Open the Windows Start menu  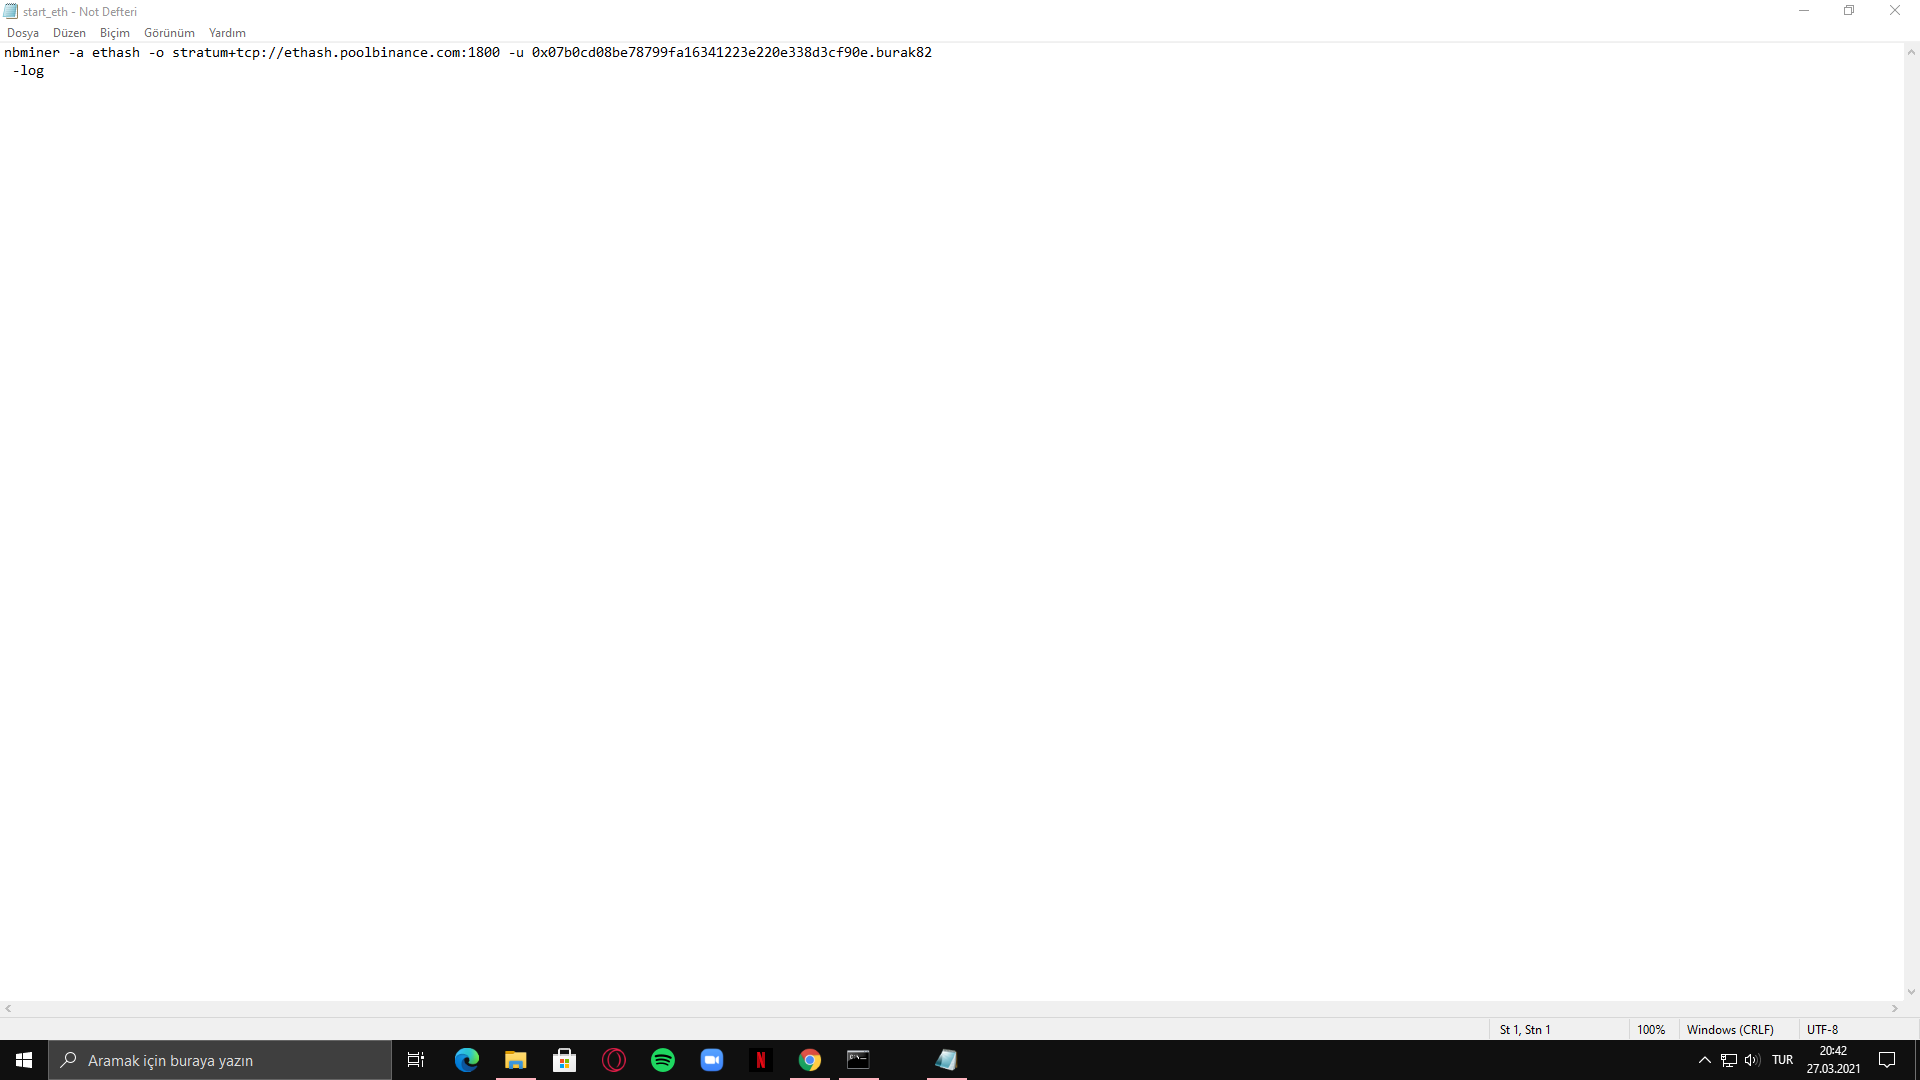pos(24,1060)
